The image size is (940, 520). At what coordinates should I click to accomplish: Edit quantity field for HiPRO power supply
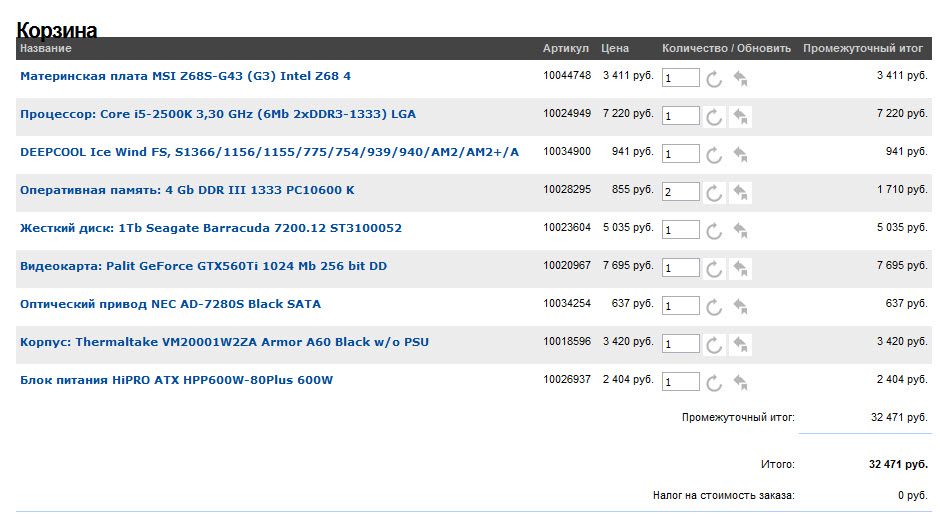point(680,381)
